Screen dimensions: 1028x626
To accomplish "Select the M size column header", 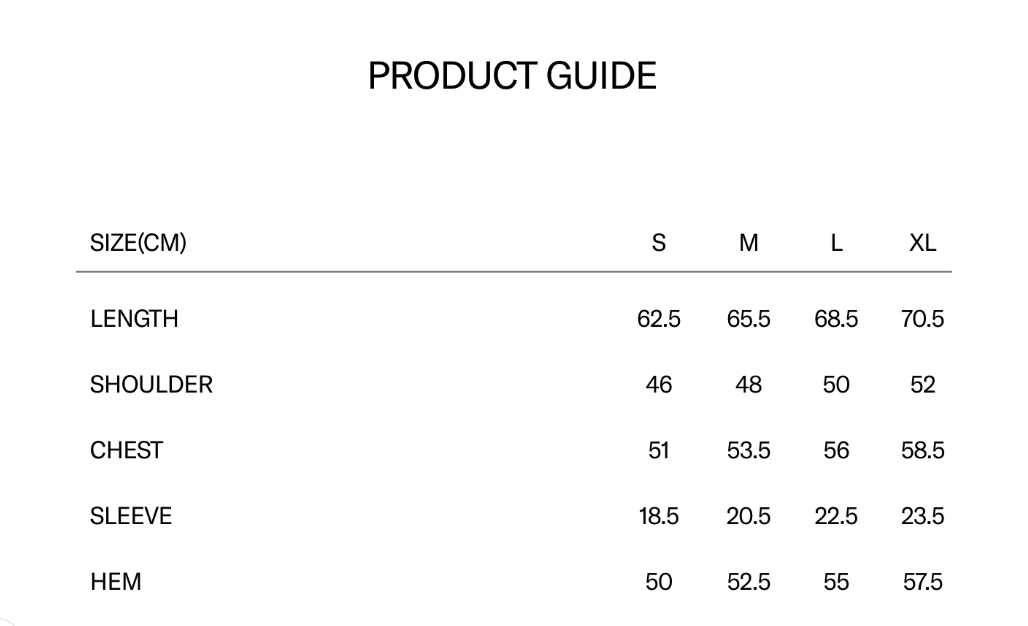I will click(x=748, y=243).
